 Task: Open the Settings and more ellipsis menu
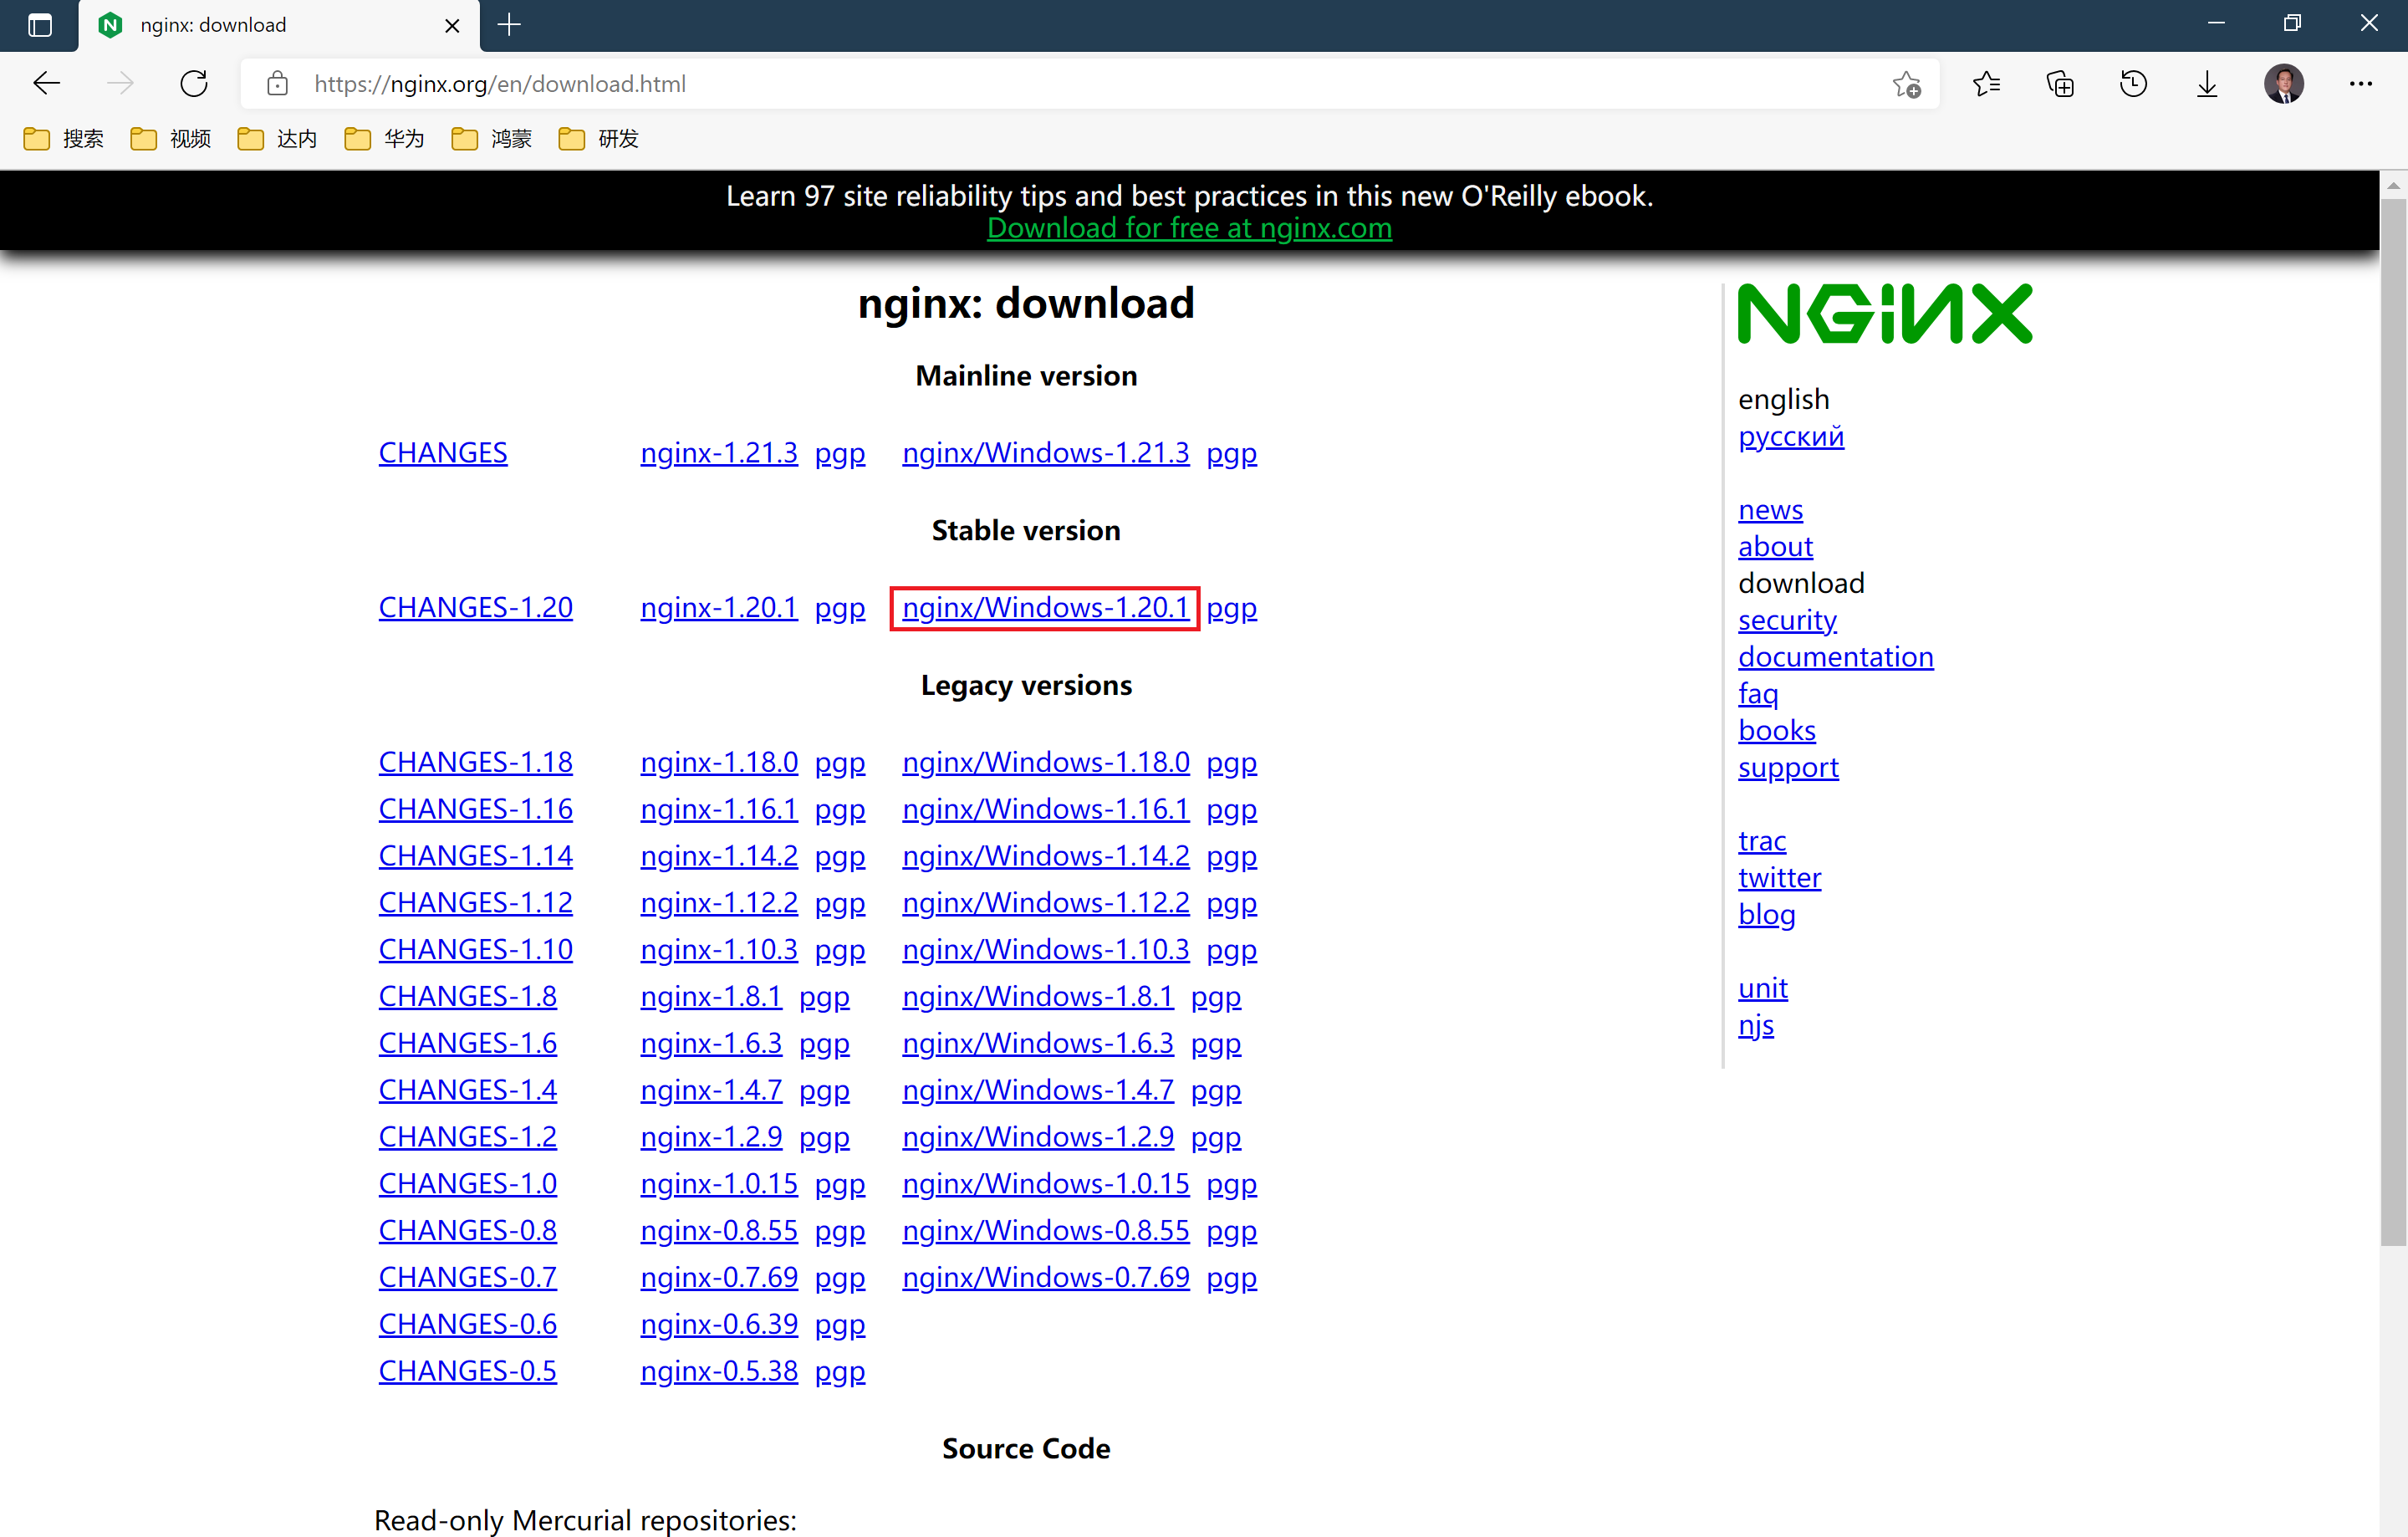tap(2360, 84)
